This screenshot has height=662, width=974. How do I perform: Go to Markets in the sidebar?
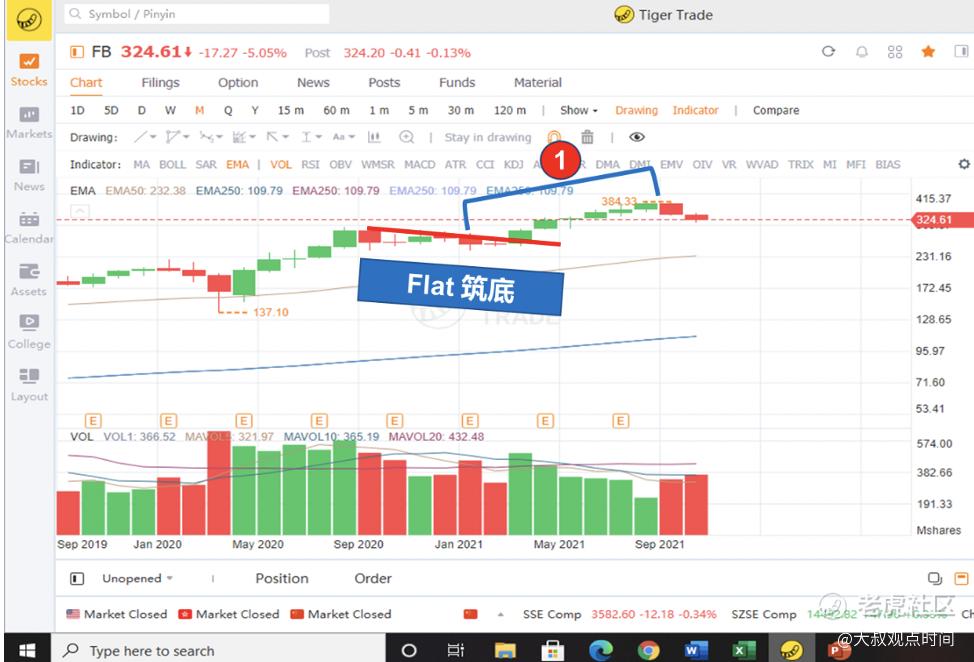click(29, 123)
